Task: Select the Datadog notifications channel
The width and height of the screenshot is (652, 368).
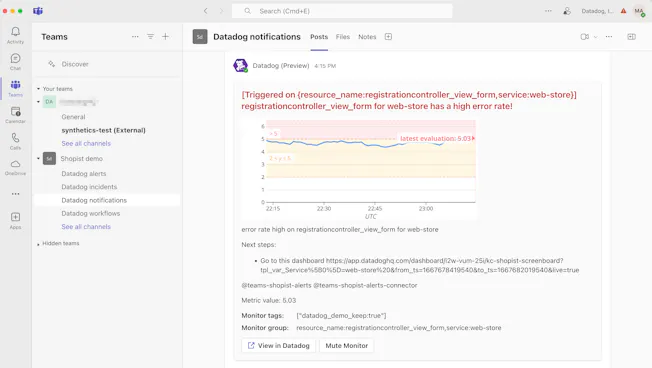Action: (x=107, y=200)
